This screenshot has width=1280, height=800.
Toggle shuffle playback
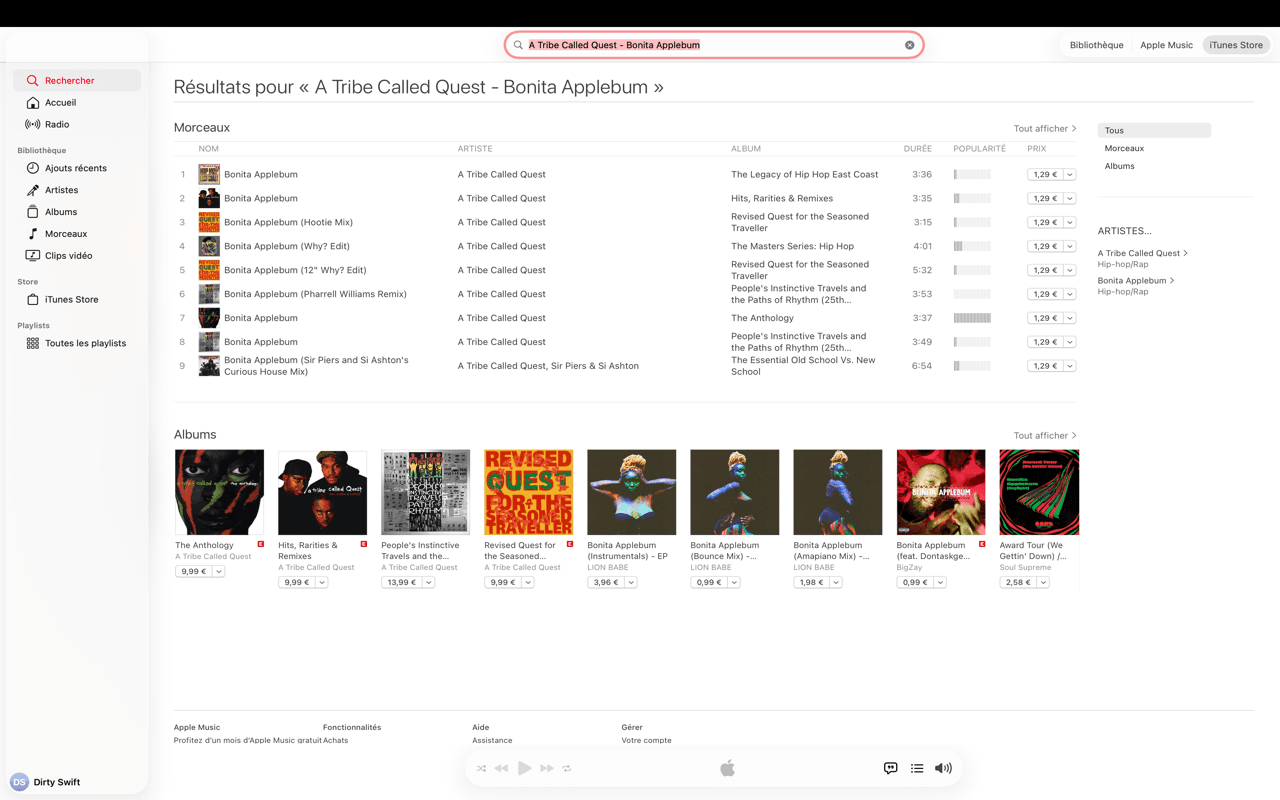481,768
